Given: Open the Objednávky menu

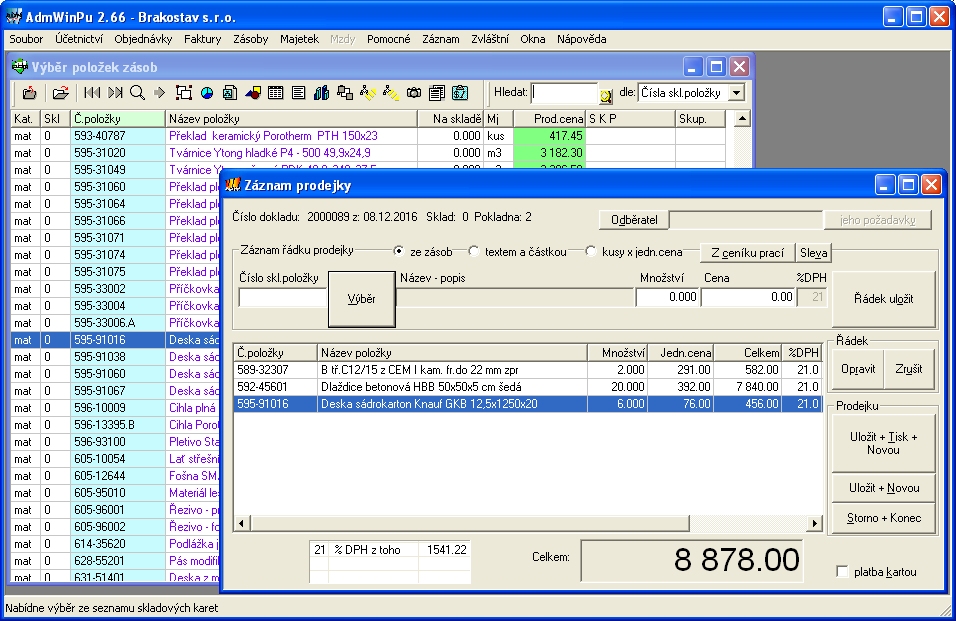Looking at the screenshot, I should 143,39.
